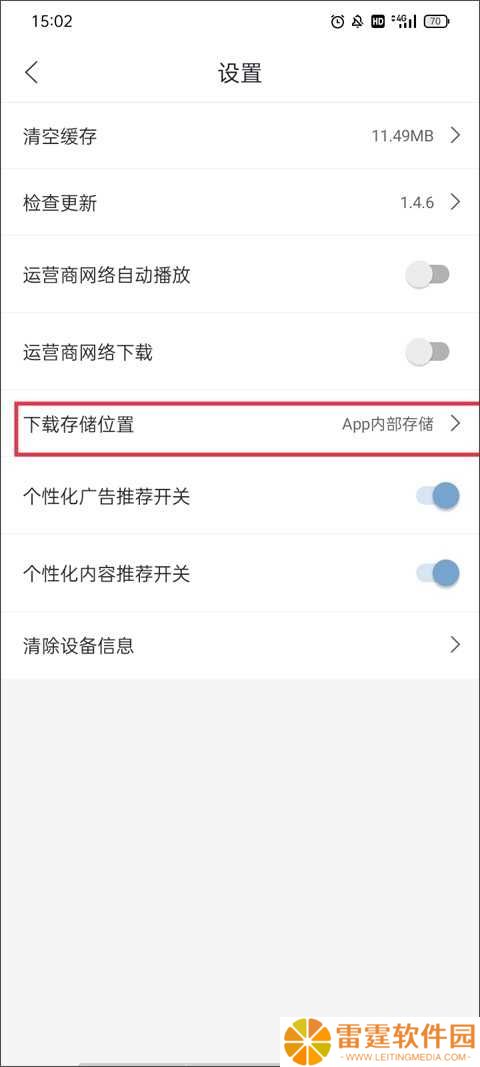
Task: Turn off 个性化广告推荐开关 toggle
Action: (438, 496)
